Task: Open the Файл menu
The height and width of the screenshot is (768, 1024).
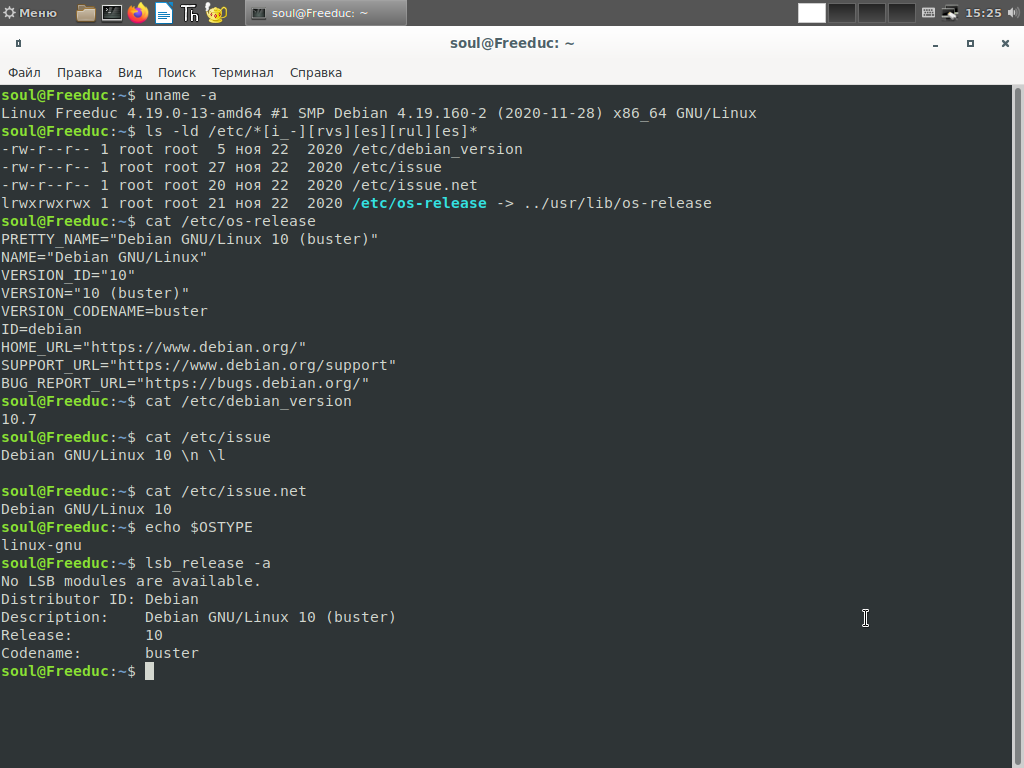Action: (x=24, y=72)
